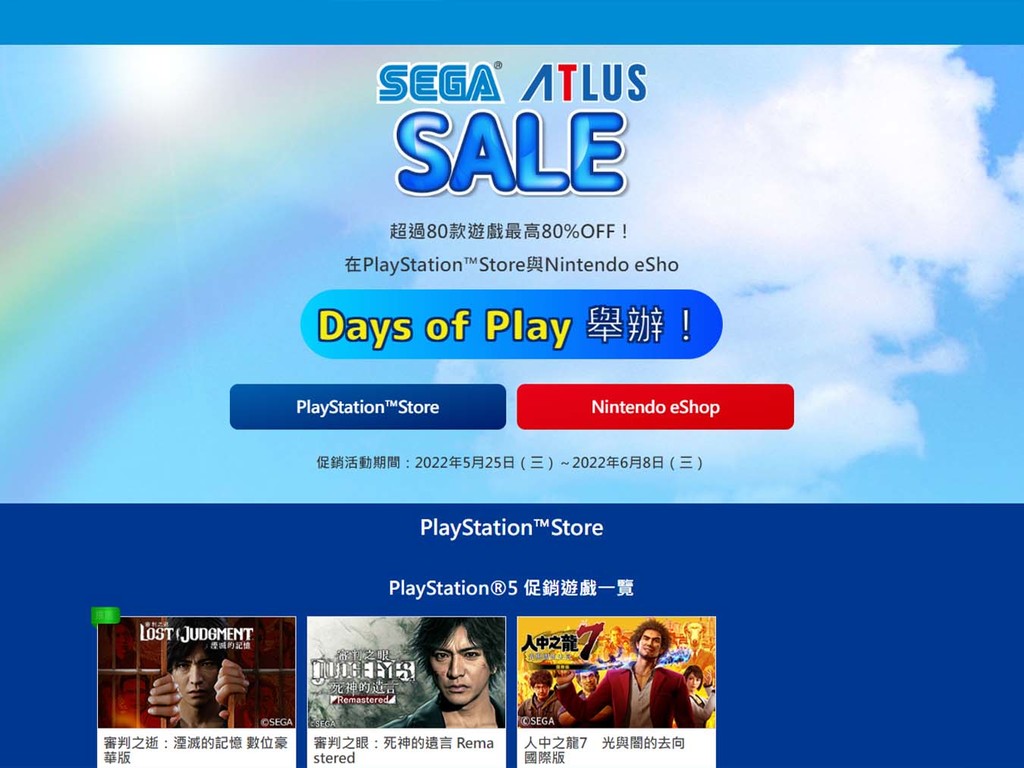Image resolution: width=1024 pixels, height=768 pixels.
Task: Click the title 人中之龍7 光與闇的去向 國際版
Action: pyautogui.click(x=604, y=750)
